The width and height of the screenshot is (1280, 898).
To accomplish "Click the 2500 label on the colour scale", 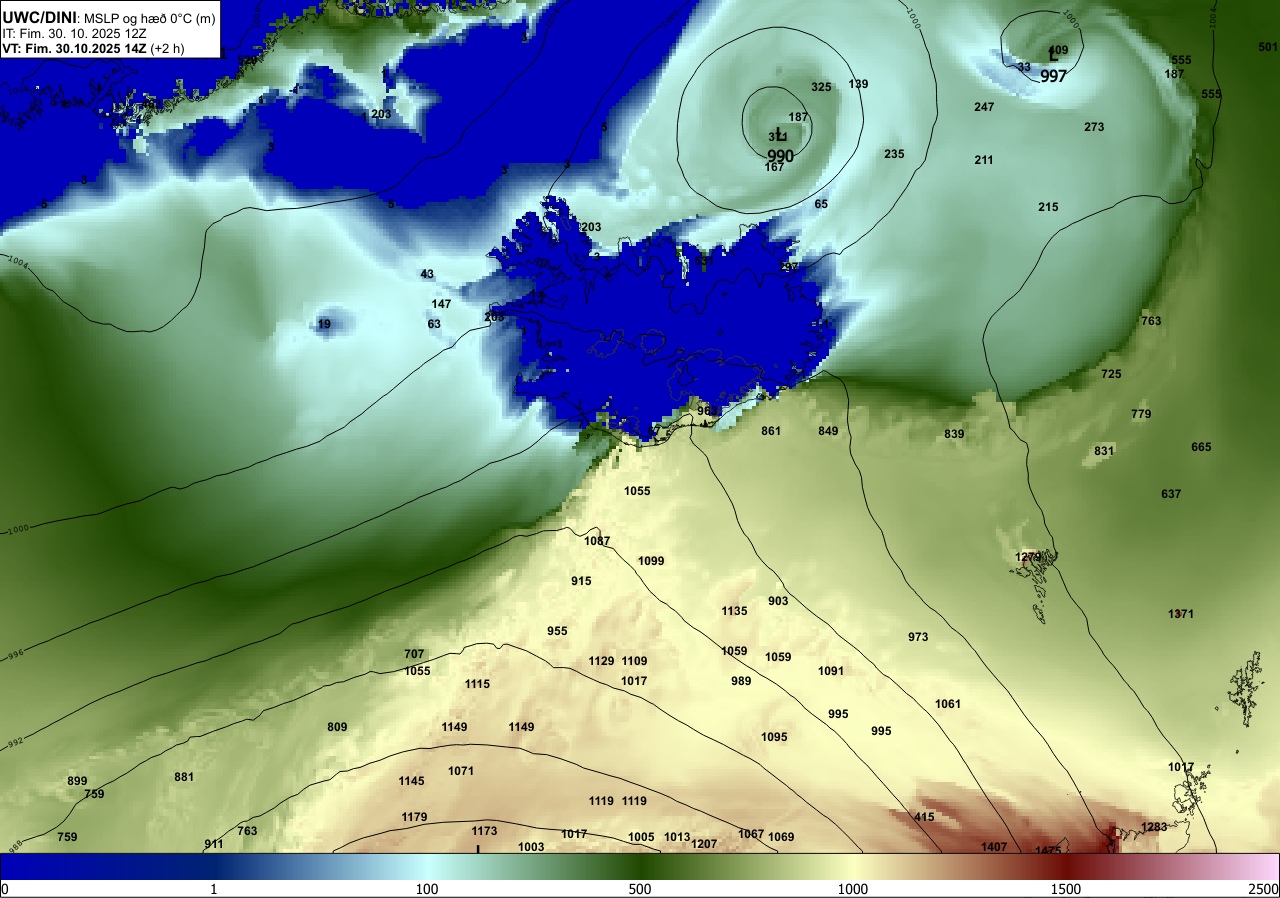I will (1264, 889).
